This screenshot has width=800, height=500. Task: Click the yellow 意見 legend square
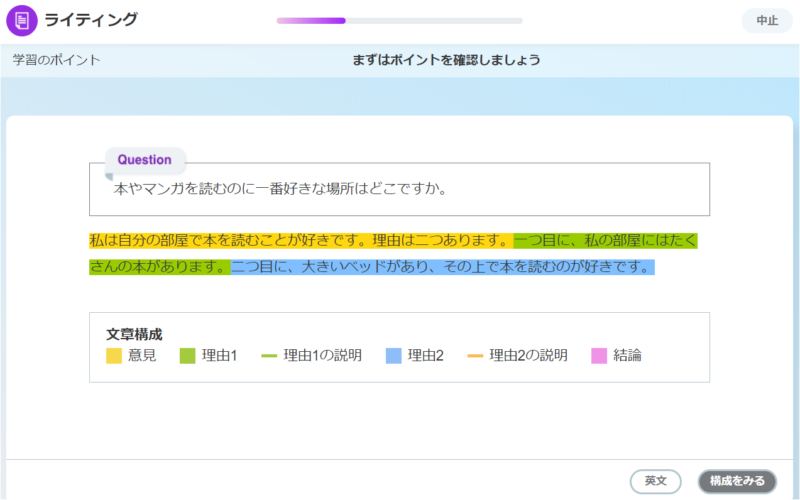pos(114,356)
